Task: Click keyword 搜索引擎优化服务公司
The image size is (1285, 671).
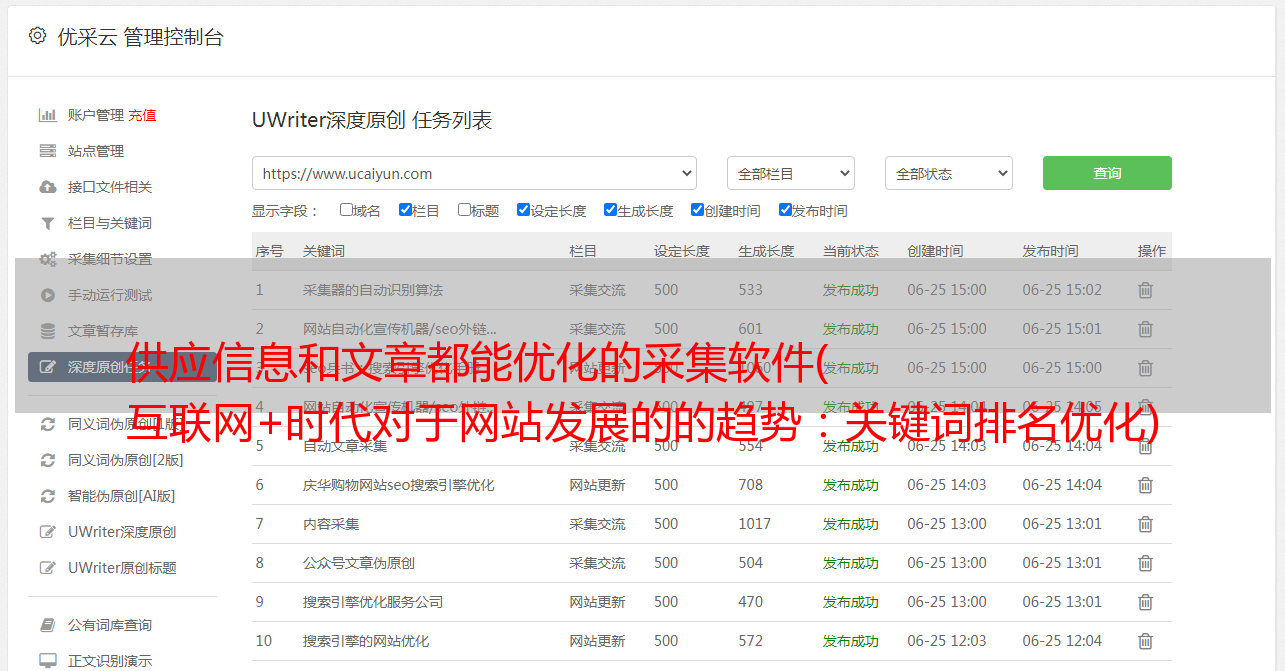Action: pos(373,602)
